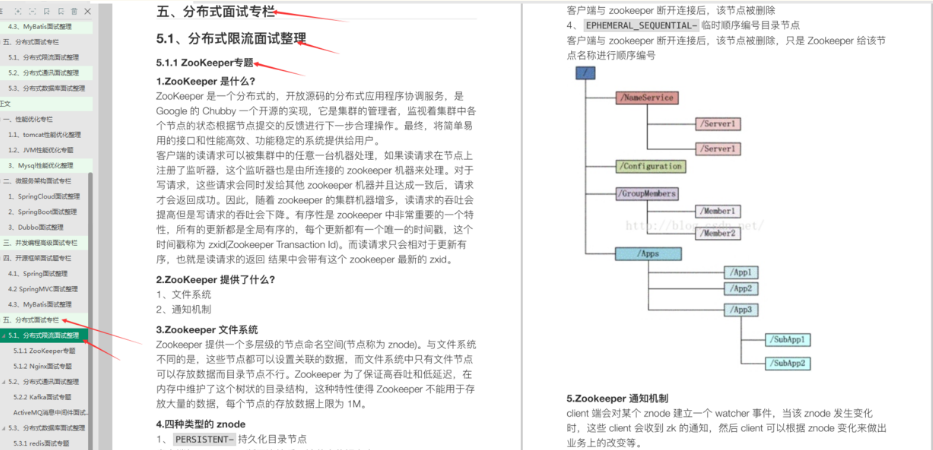
Task: Collapse the 5.2 outline node triangle
Action: [4, 382]
